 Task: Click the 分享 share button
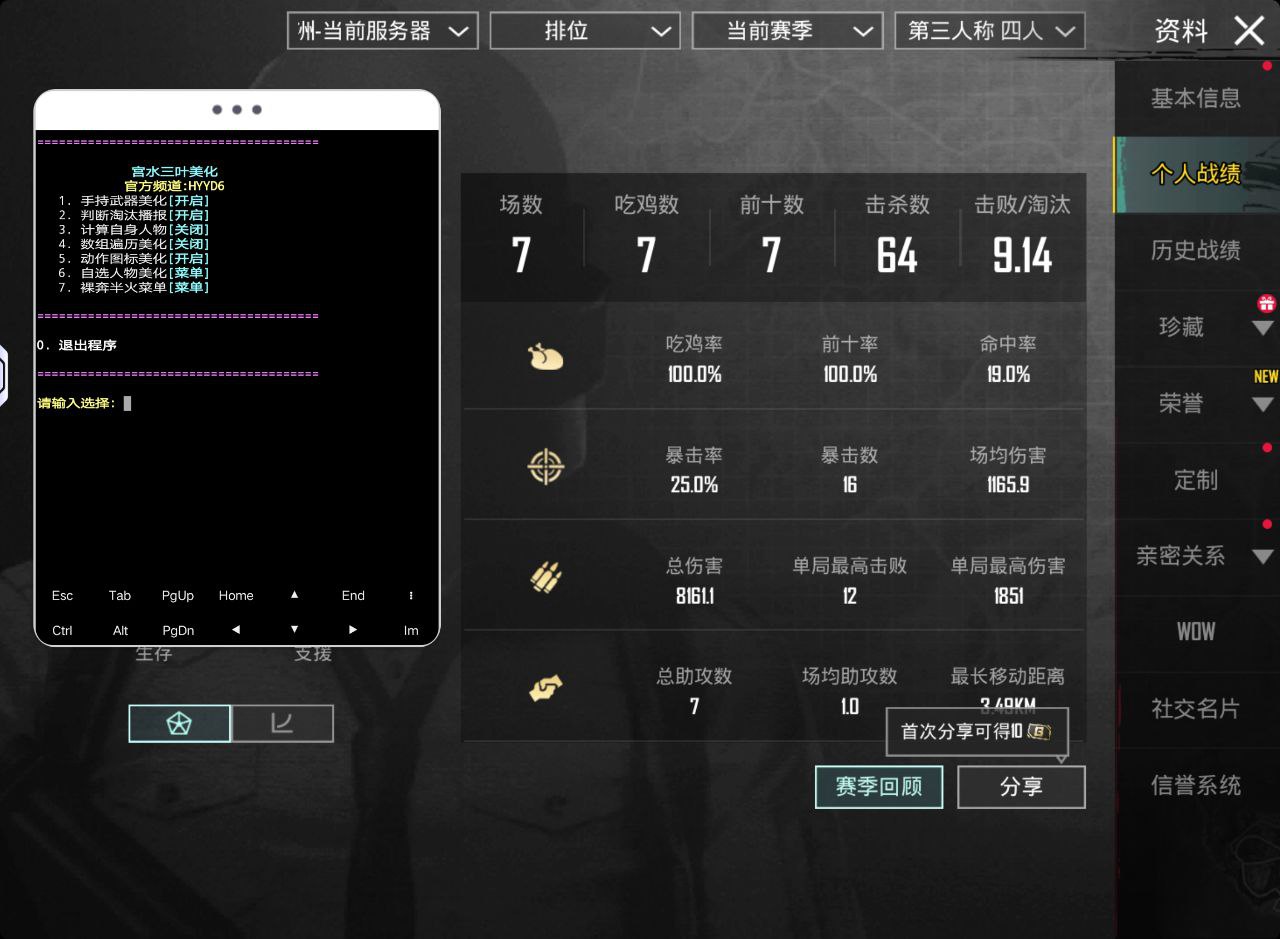[x=1021, y=787]
